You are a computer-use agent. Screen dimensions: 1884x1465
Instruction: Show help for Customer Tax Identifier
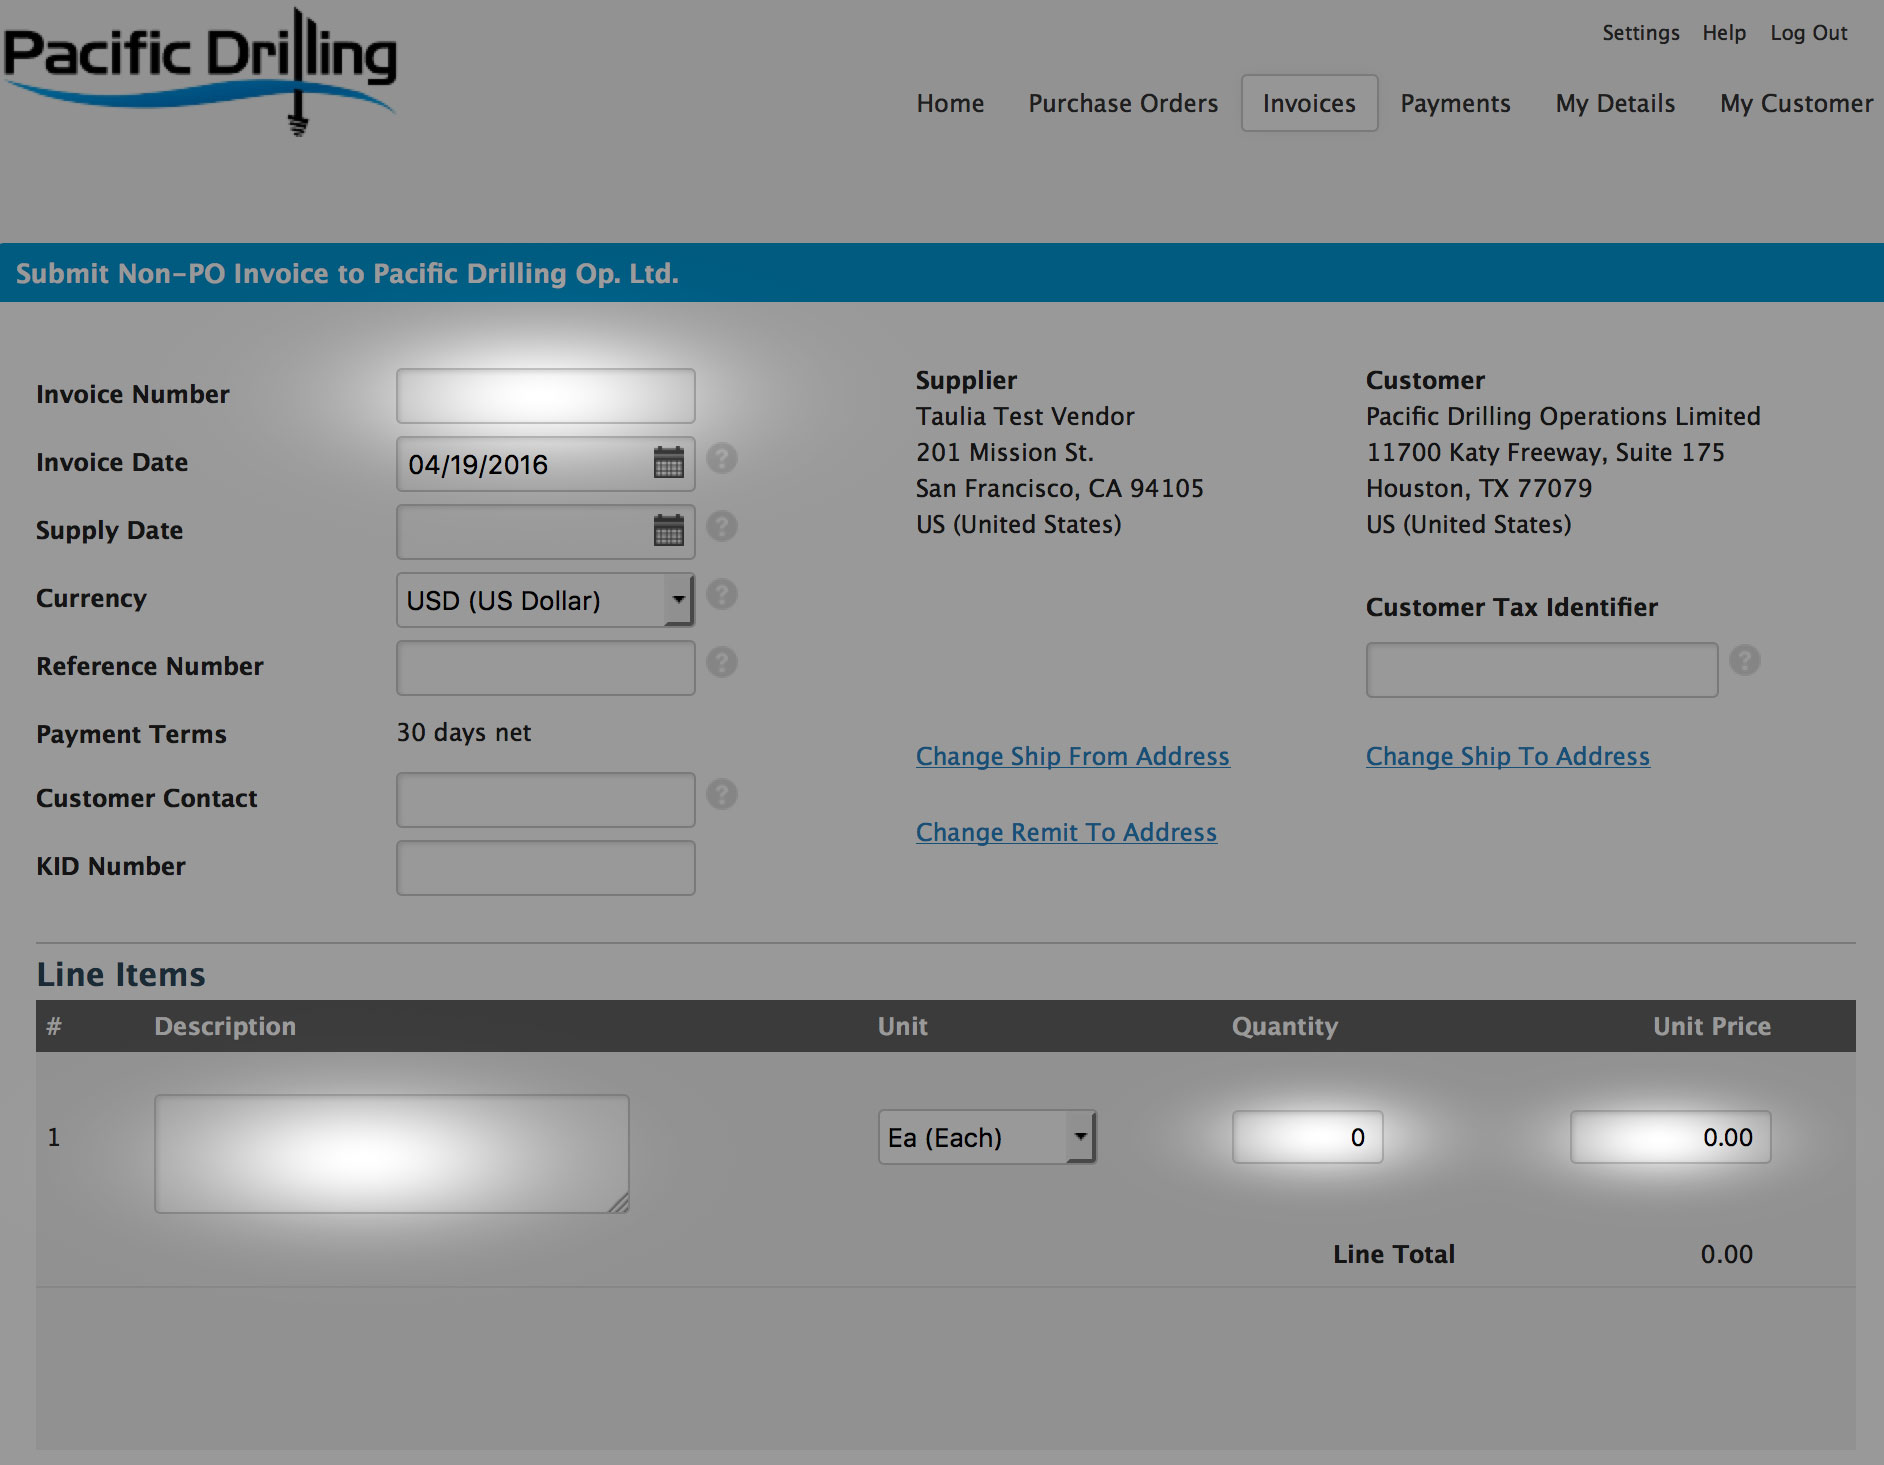1745,660
